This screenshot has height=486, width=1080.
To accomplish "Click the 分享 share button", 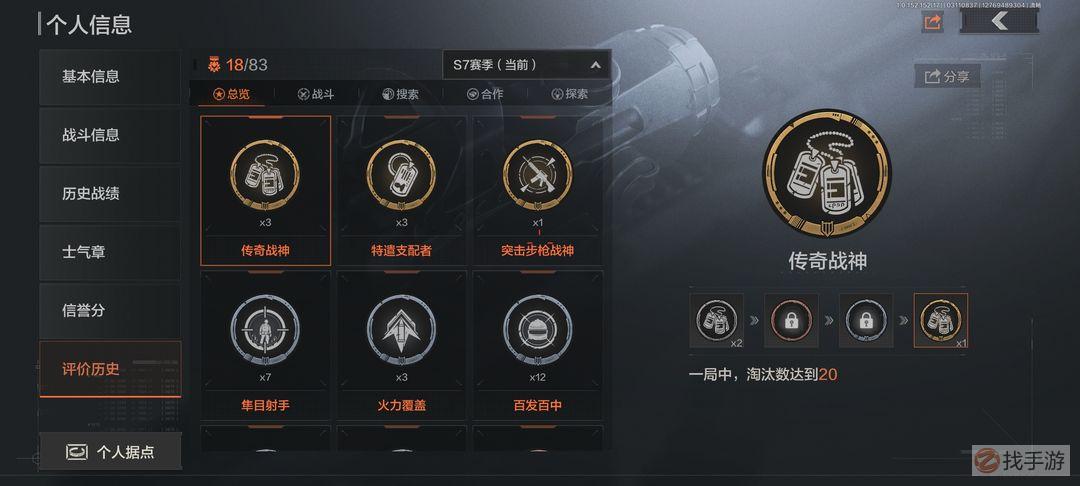I will pyautogui.click(x=947, y=76).
